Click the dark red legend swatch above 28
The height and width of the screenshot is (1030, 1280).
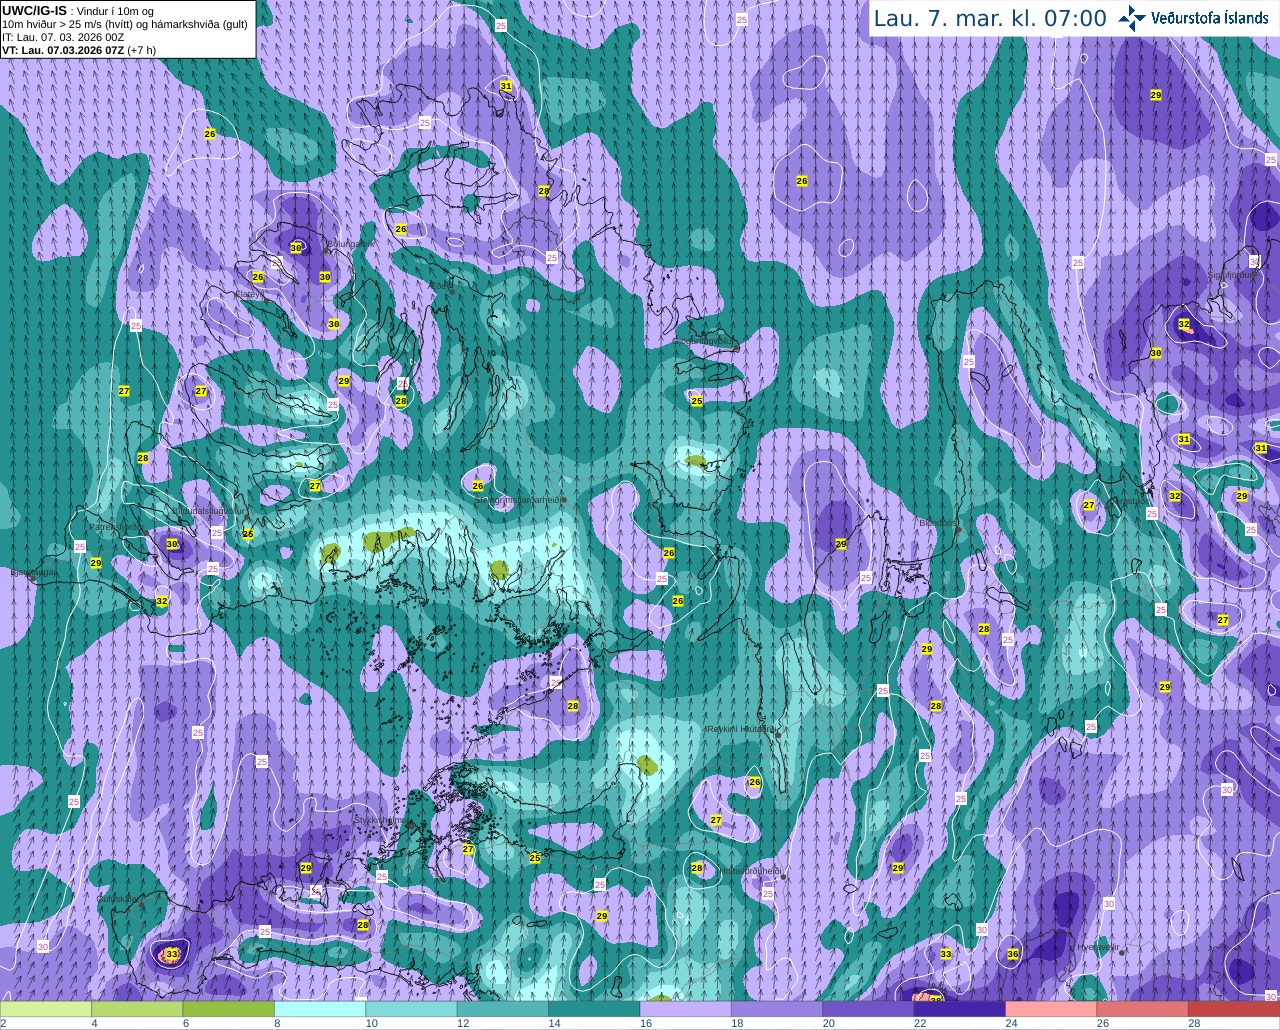click(1234, 1009)
